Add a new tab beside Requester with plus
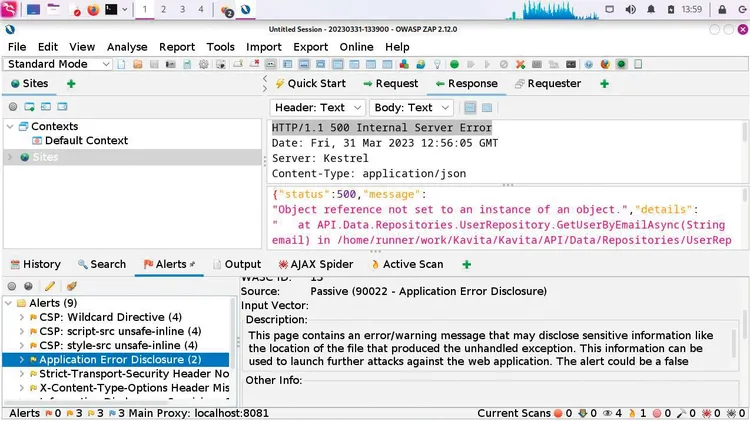750x421 pixels. point(605,84)
